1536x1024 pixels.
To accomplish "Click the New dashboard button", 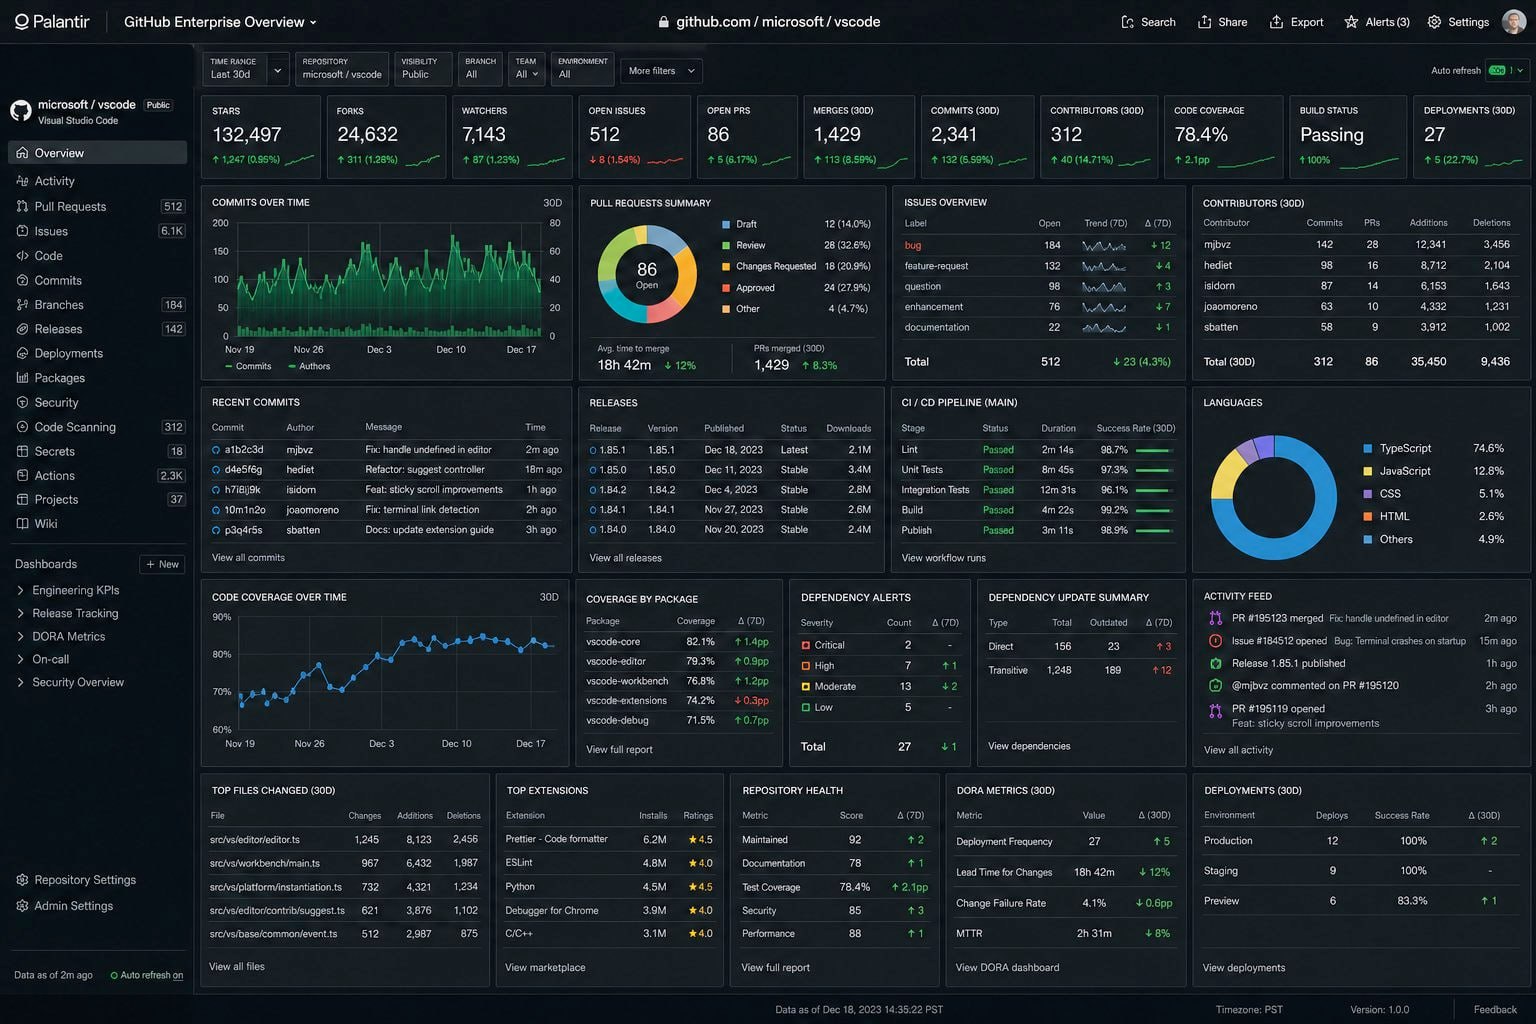I will (x=162, y=564).
